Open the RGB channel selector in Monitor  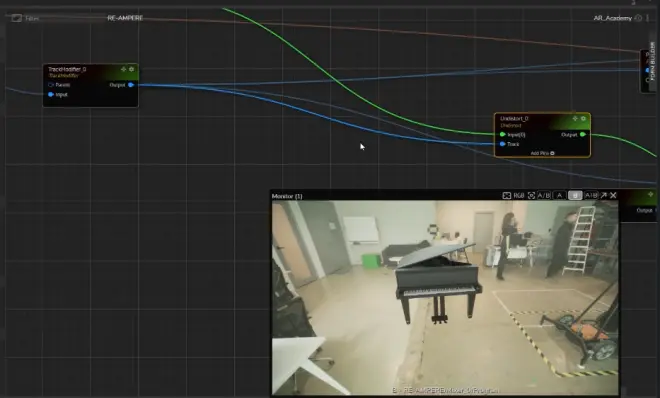(x=519, y=196)
